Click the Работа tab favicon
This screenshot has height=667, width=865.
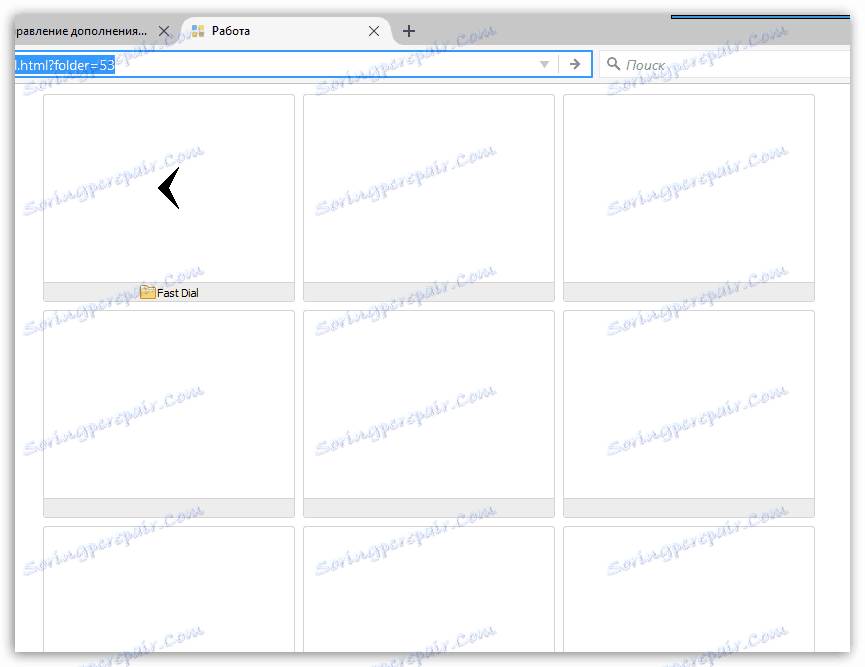198,31
